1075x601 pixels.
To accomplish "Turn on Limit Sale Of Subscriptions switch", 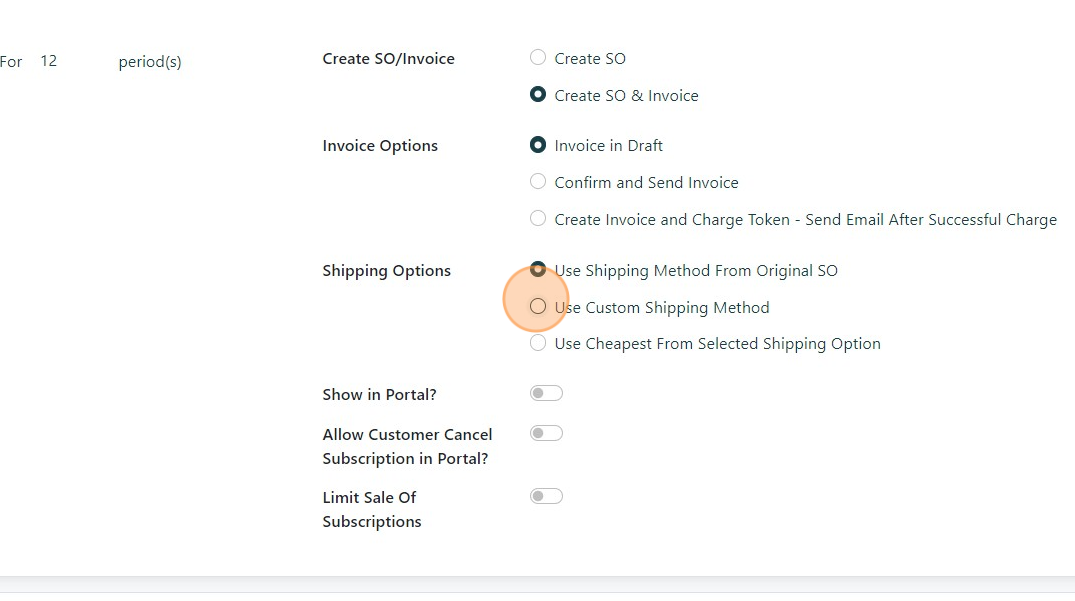I will 546,497.
